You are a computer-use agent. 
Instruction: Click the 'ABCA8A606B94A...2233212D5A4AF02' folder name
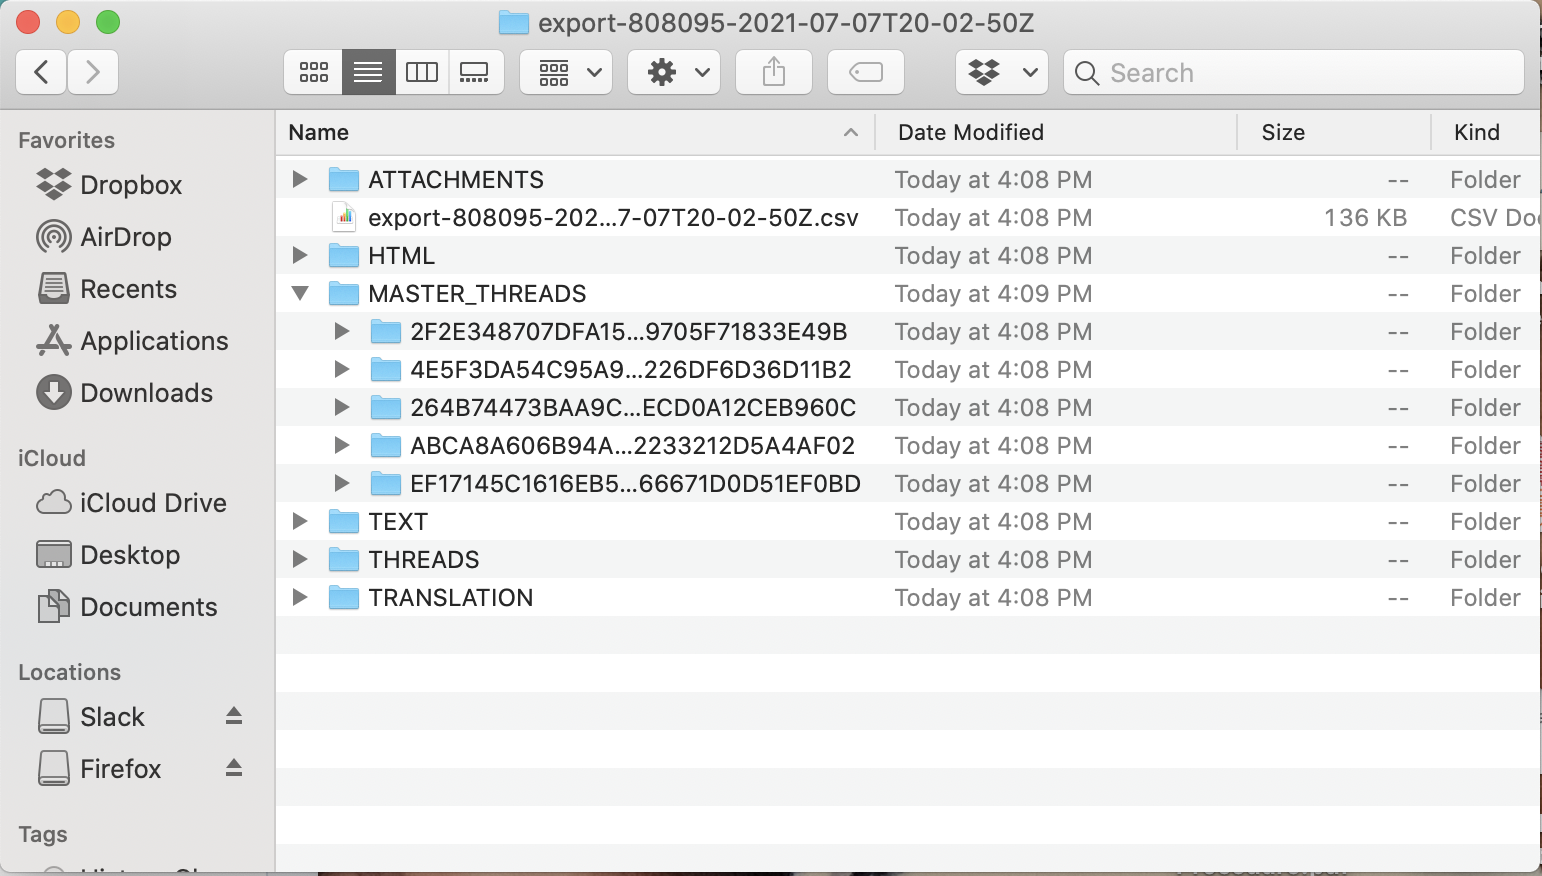coord(632,446)
